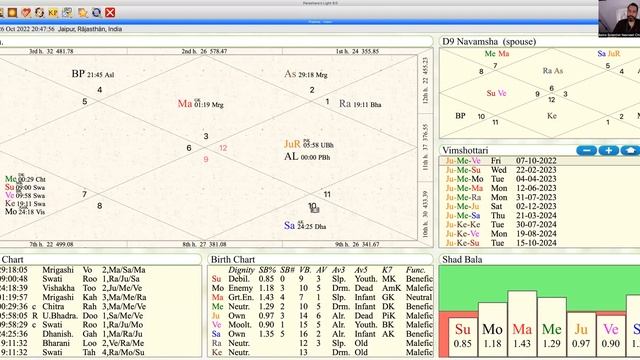Click Sa 24:25 Dha in main chart
Image resolution: width=640 pixels, height=360 pixels.
click(305, 225)
